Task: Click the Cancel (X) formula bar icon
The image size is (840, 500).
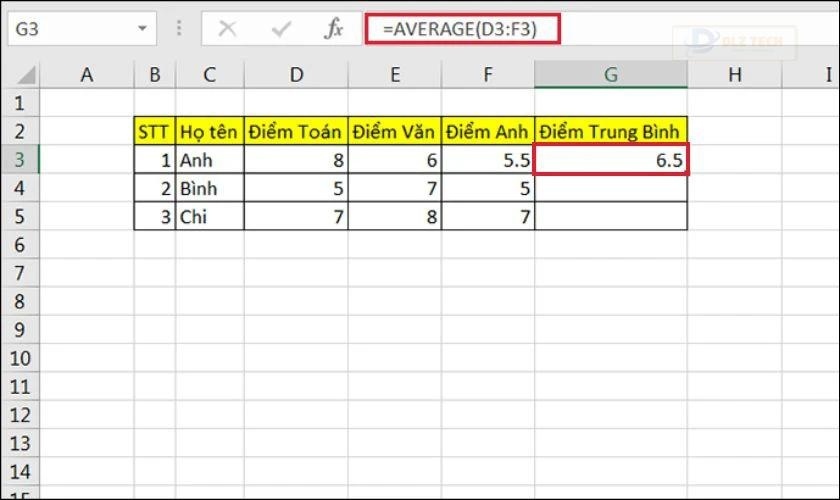Action: click(227, 29)
